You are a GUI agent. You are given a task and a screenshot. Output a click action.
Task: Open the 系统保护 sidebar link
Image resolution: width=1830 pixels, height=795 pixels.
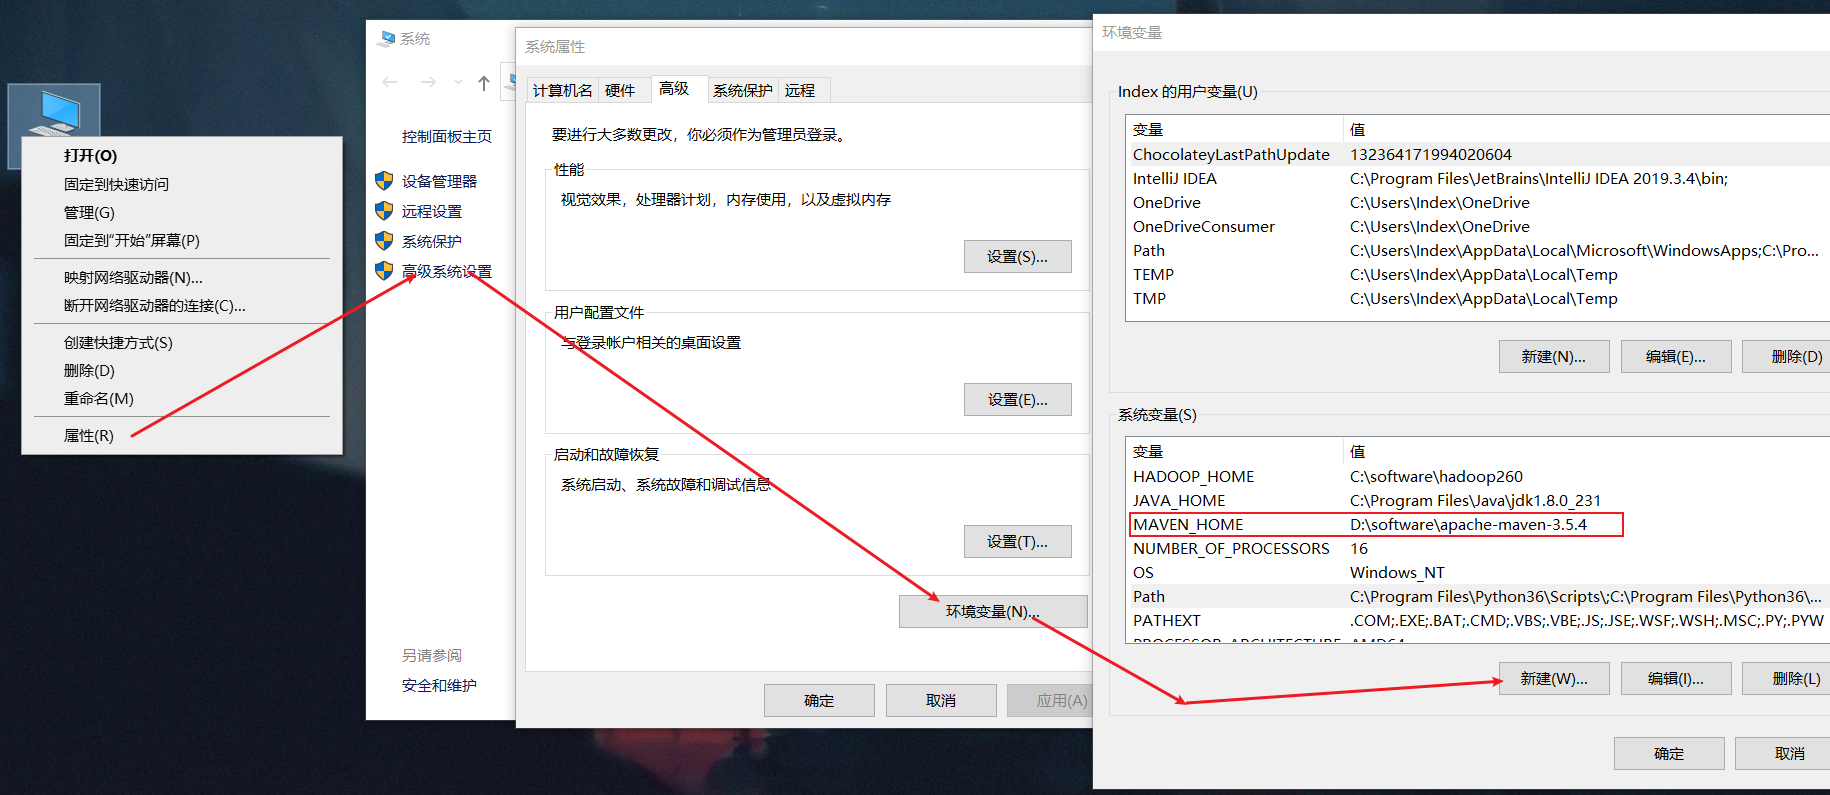pos(431,241)
